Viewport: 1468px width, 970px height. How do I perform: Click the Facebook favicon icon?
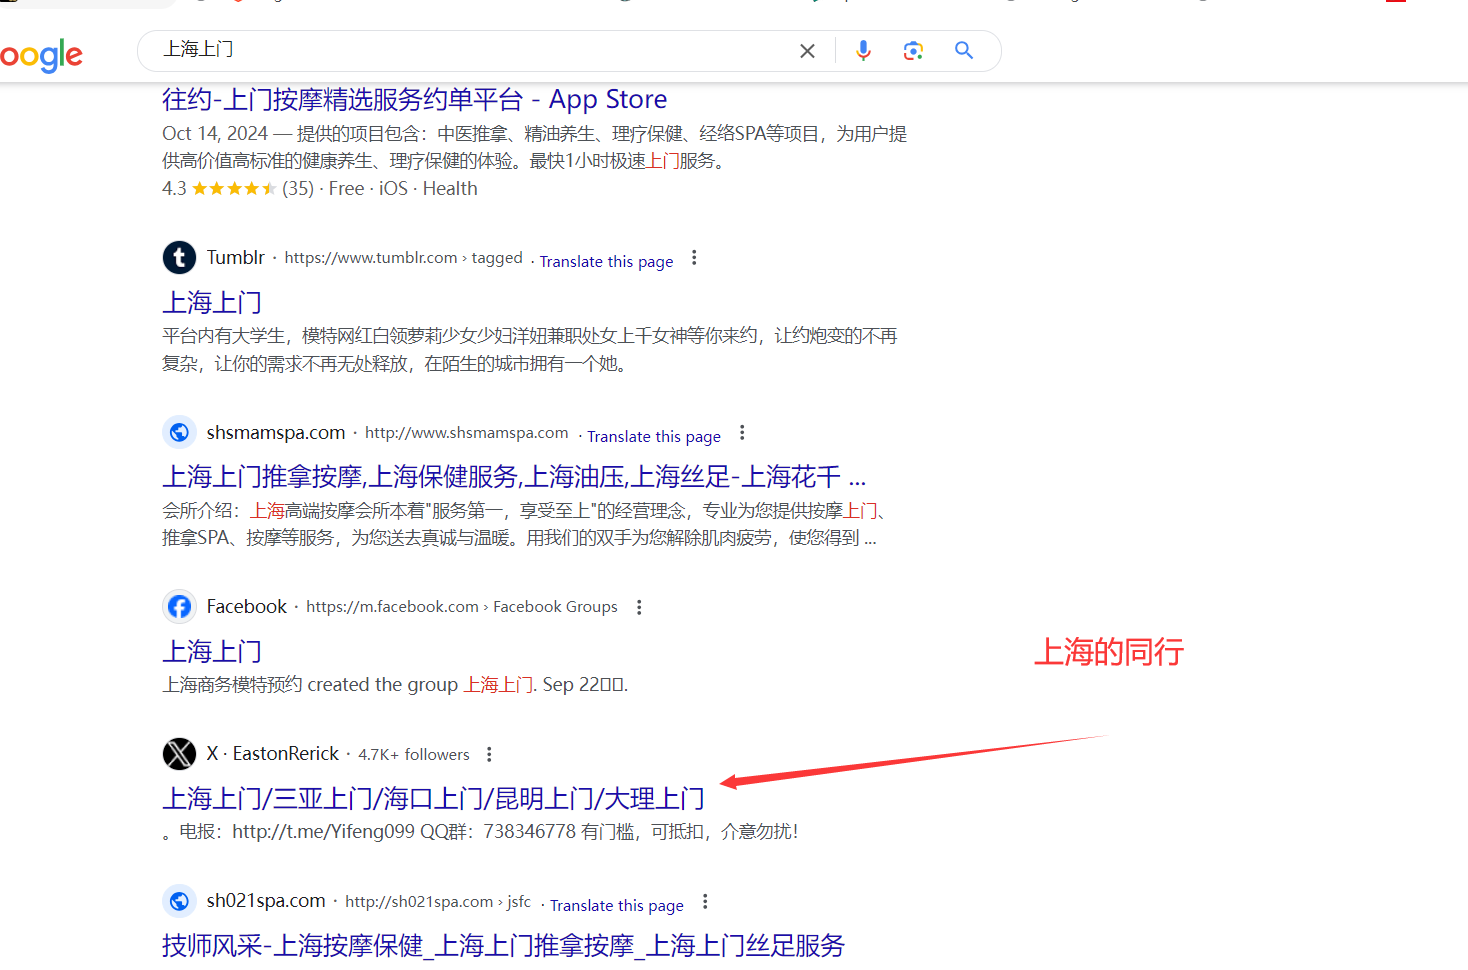pyautogui.click(x=179, y=606)
